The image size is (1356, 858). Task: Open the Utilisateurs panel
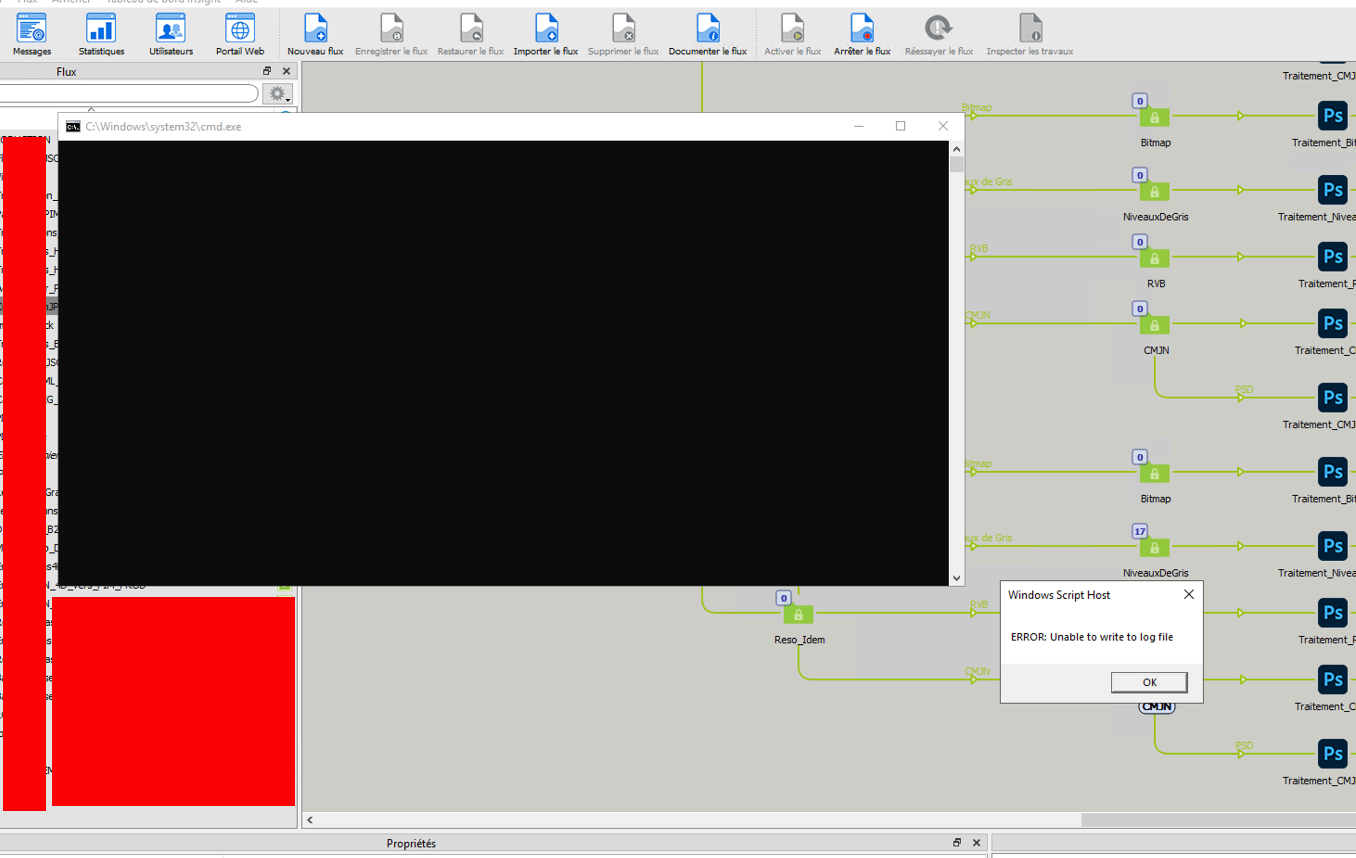pos(171,35)
